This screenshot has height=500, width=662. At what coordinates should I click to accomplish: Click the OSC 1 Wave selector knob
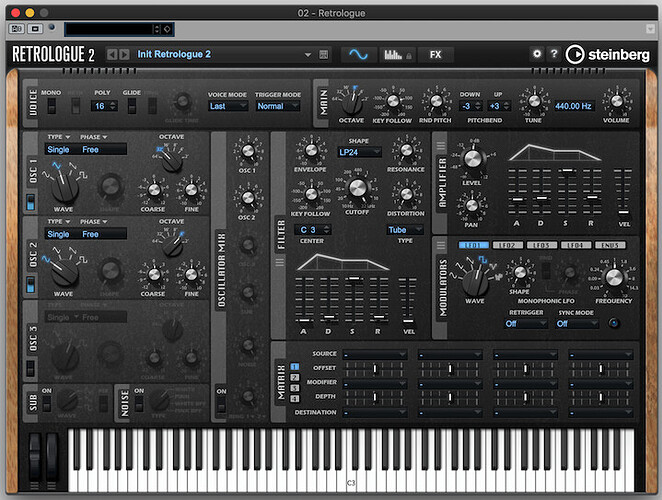pos(65,188)
